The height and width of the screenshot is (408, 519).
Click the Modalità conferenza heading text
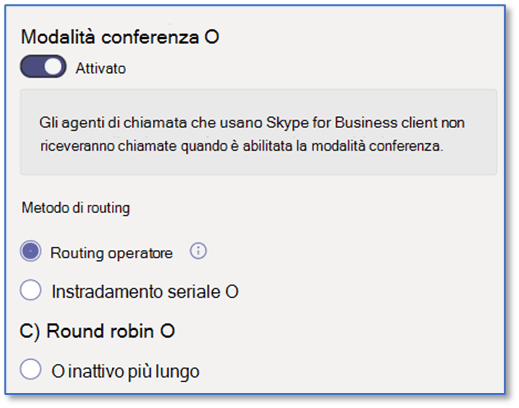(110, 37)
